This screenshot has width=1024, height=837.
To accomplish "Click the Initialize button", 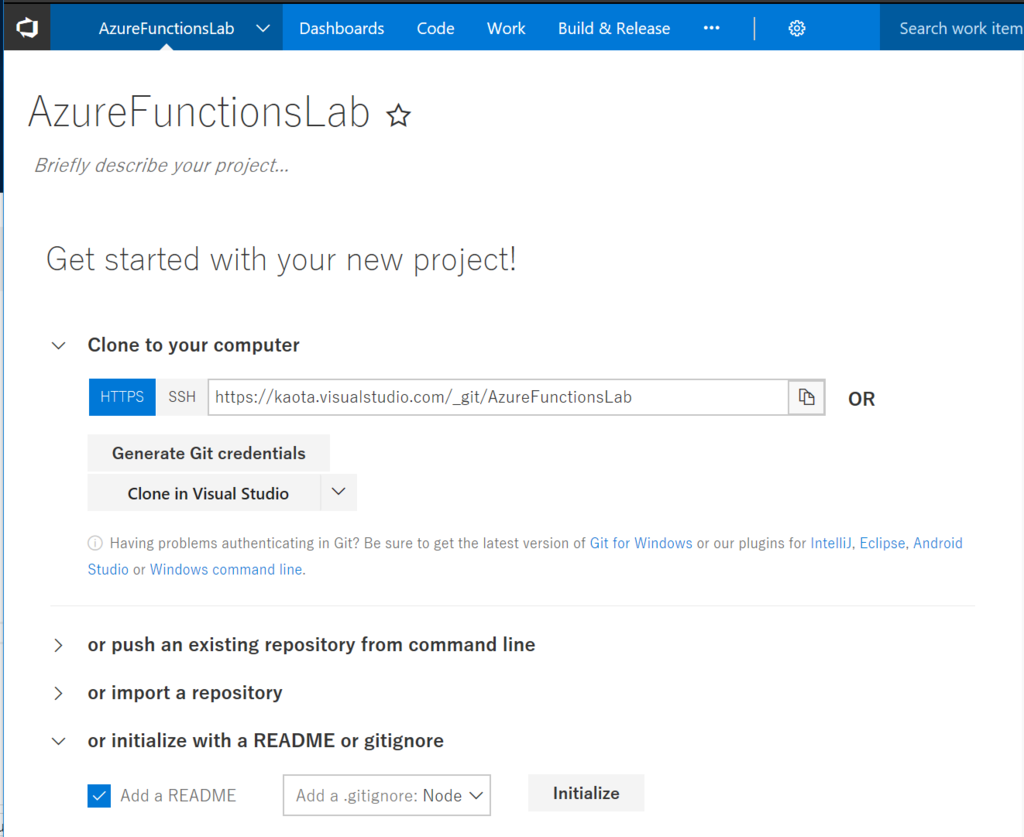I will pyautogui.click(x=586, y=793).
